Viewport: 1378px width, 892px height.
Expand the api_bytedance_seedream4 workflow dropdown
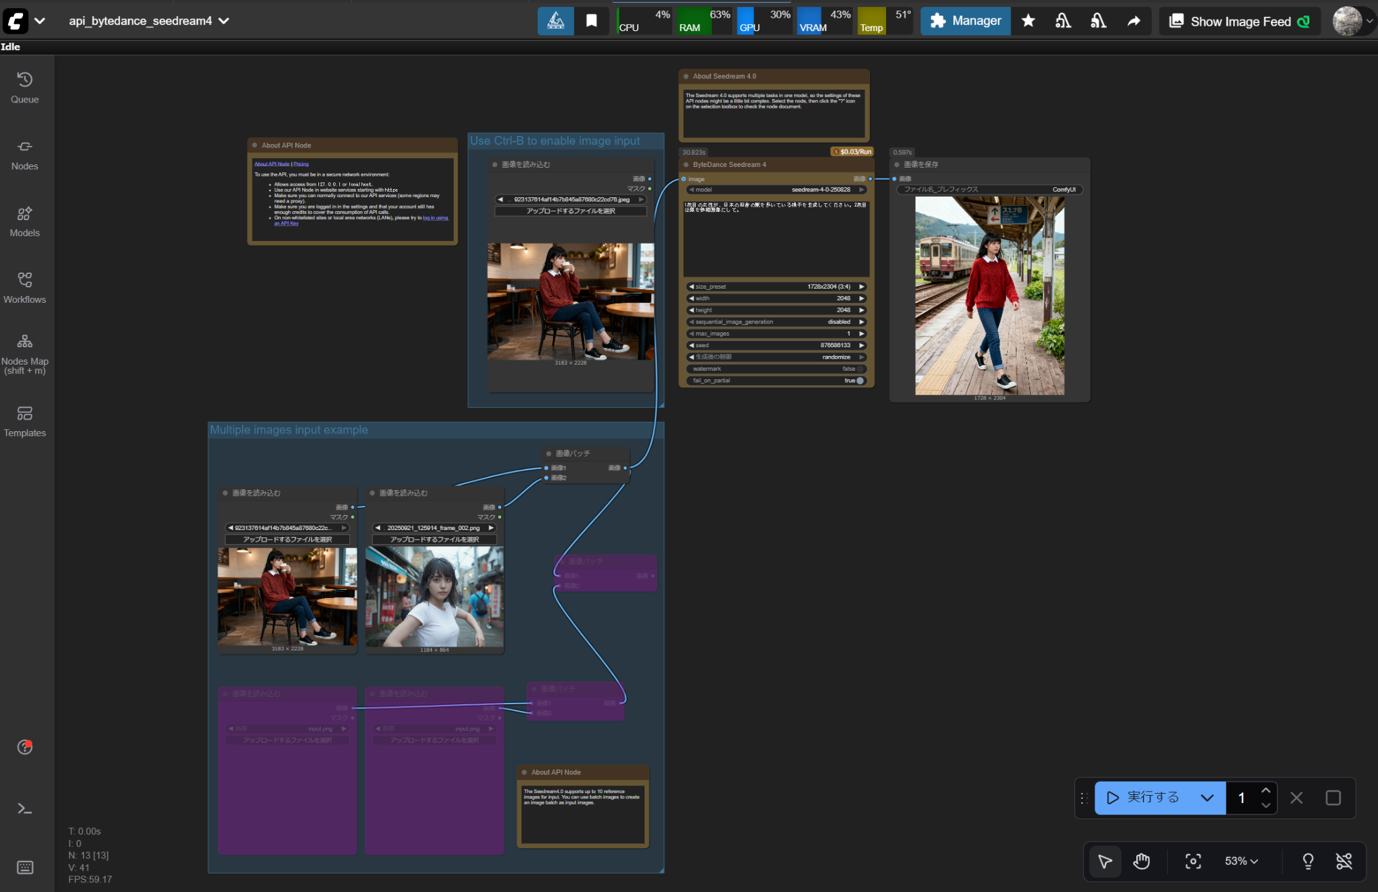(224, 21)
